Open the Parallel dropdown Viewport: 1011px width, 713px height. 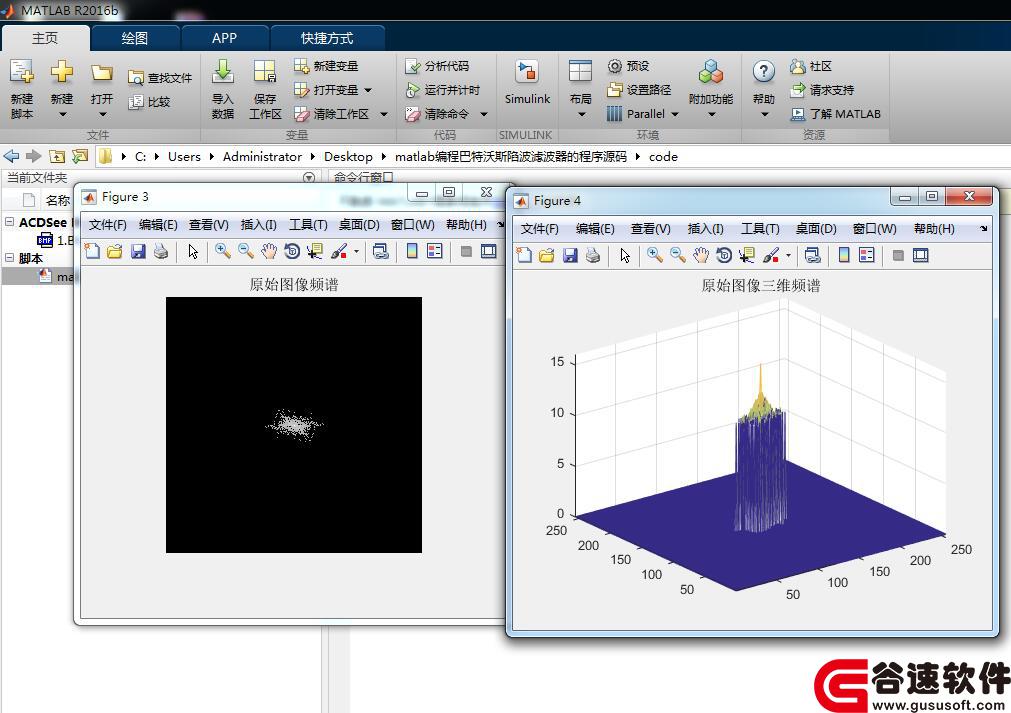click(675, 114)
